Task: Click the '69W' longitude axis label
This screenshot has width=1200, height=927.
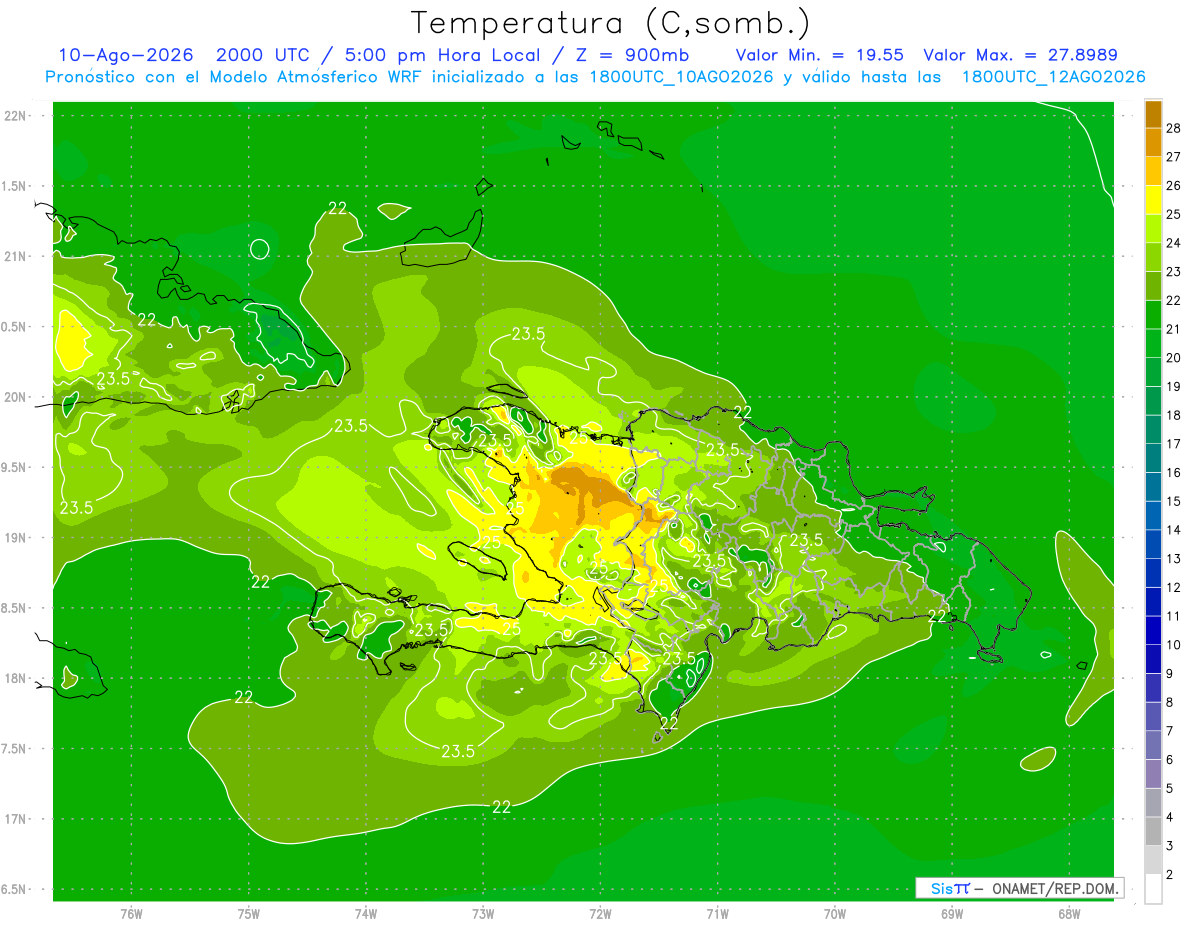Action: coord(952,914)
